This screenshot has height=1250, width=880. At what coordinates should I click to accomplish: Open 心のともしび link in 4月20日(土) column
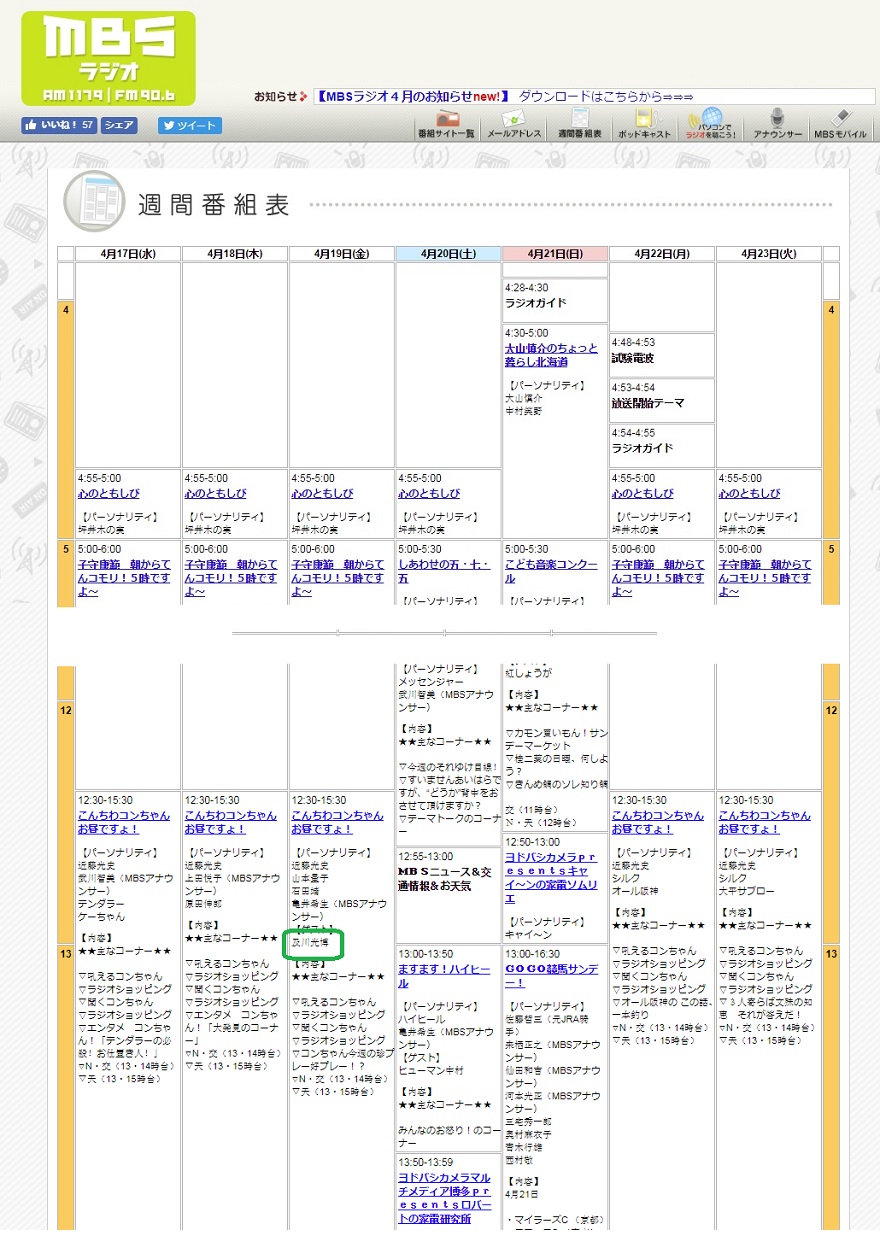[x=430, y=493]
